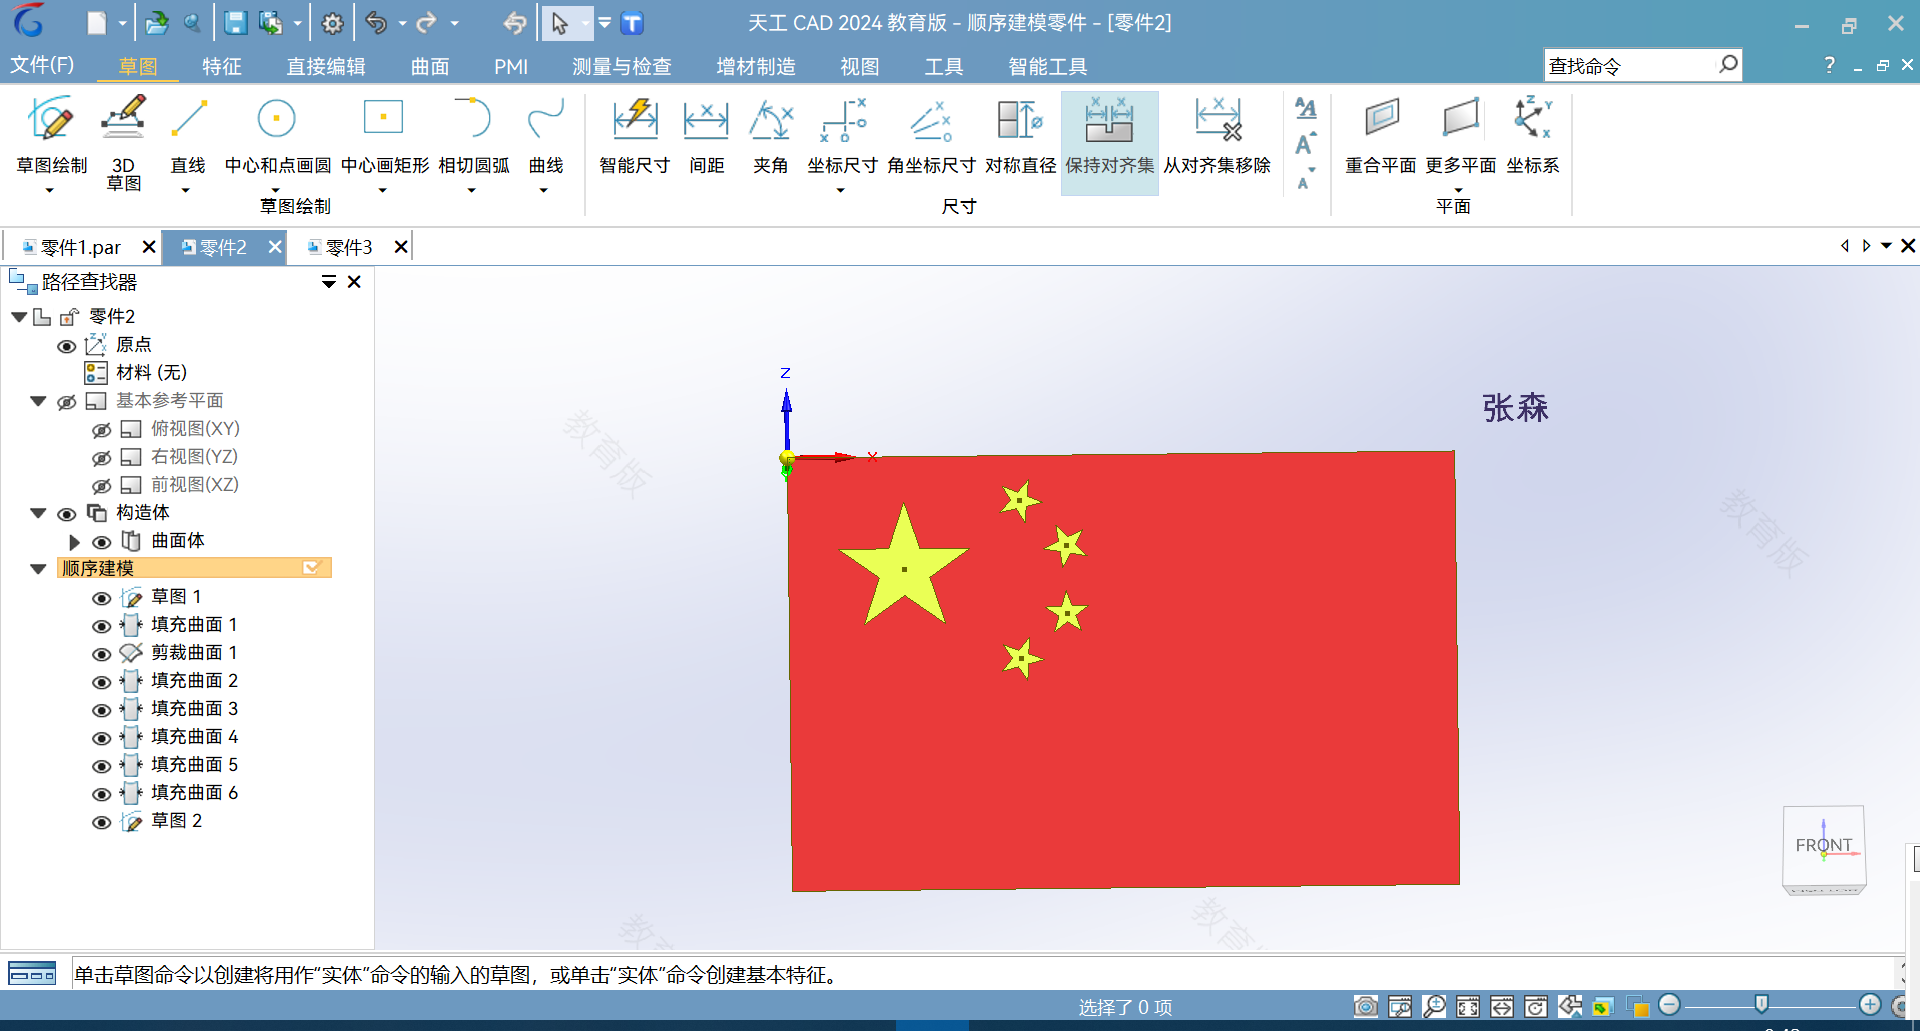The width and height of the screenshot is (1920, 1031).
Task: Open settings via the gear icon
Action: click(333, 23)
